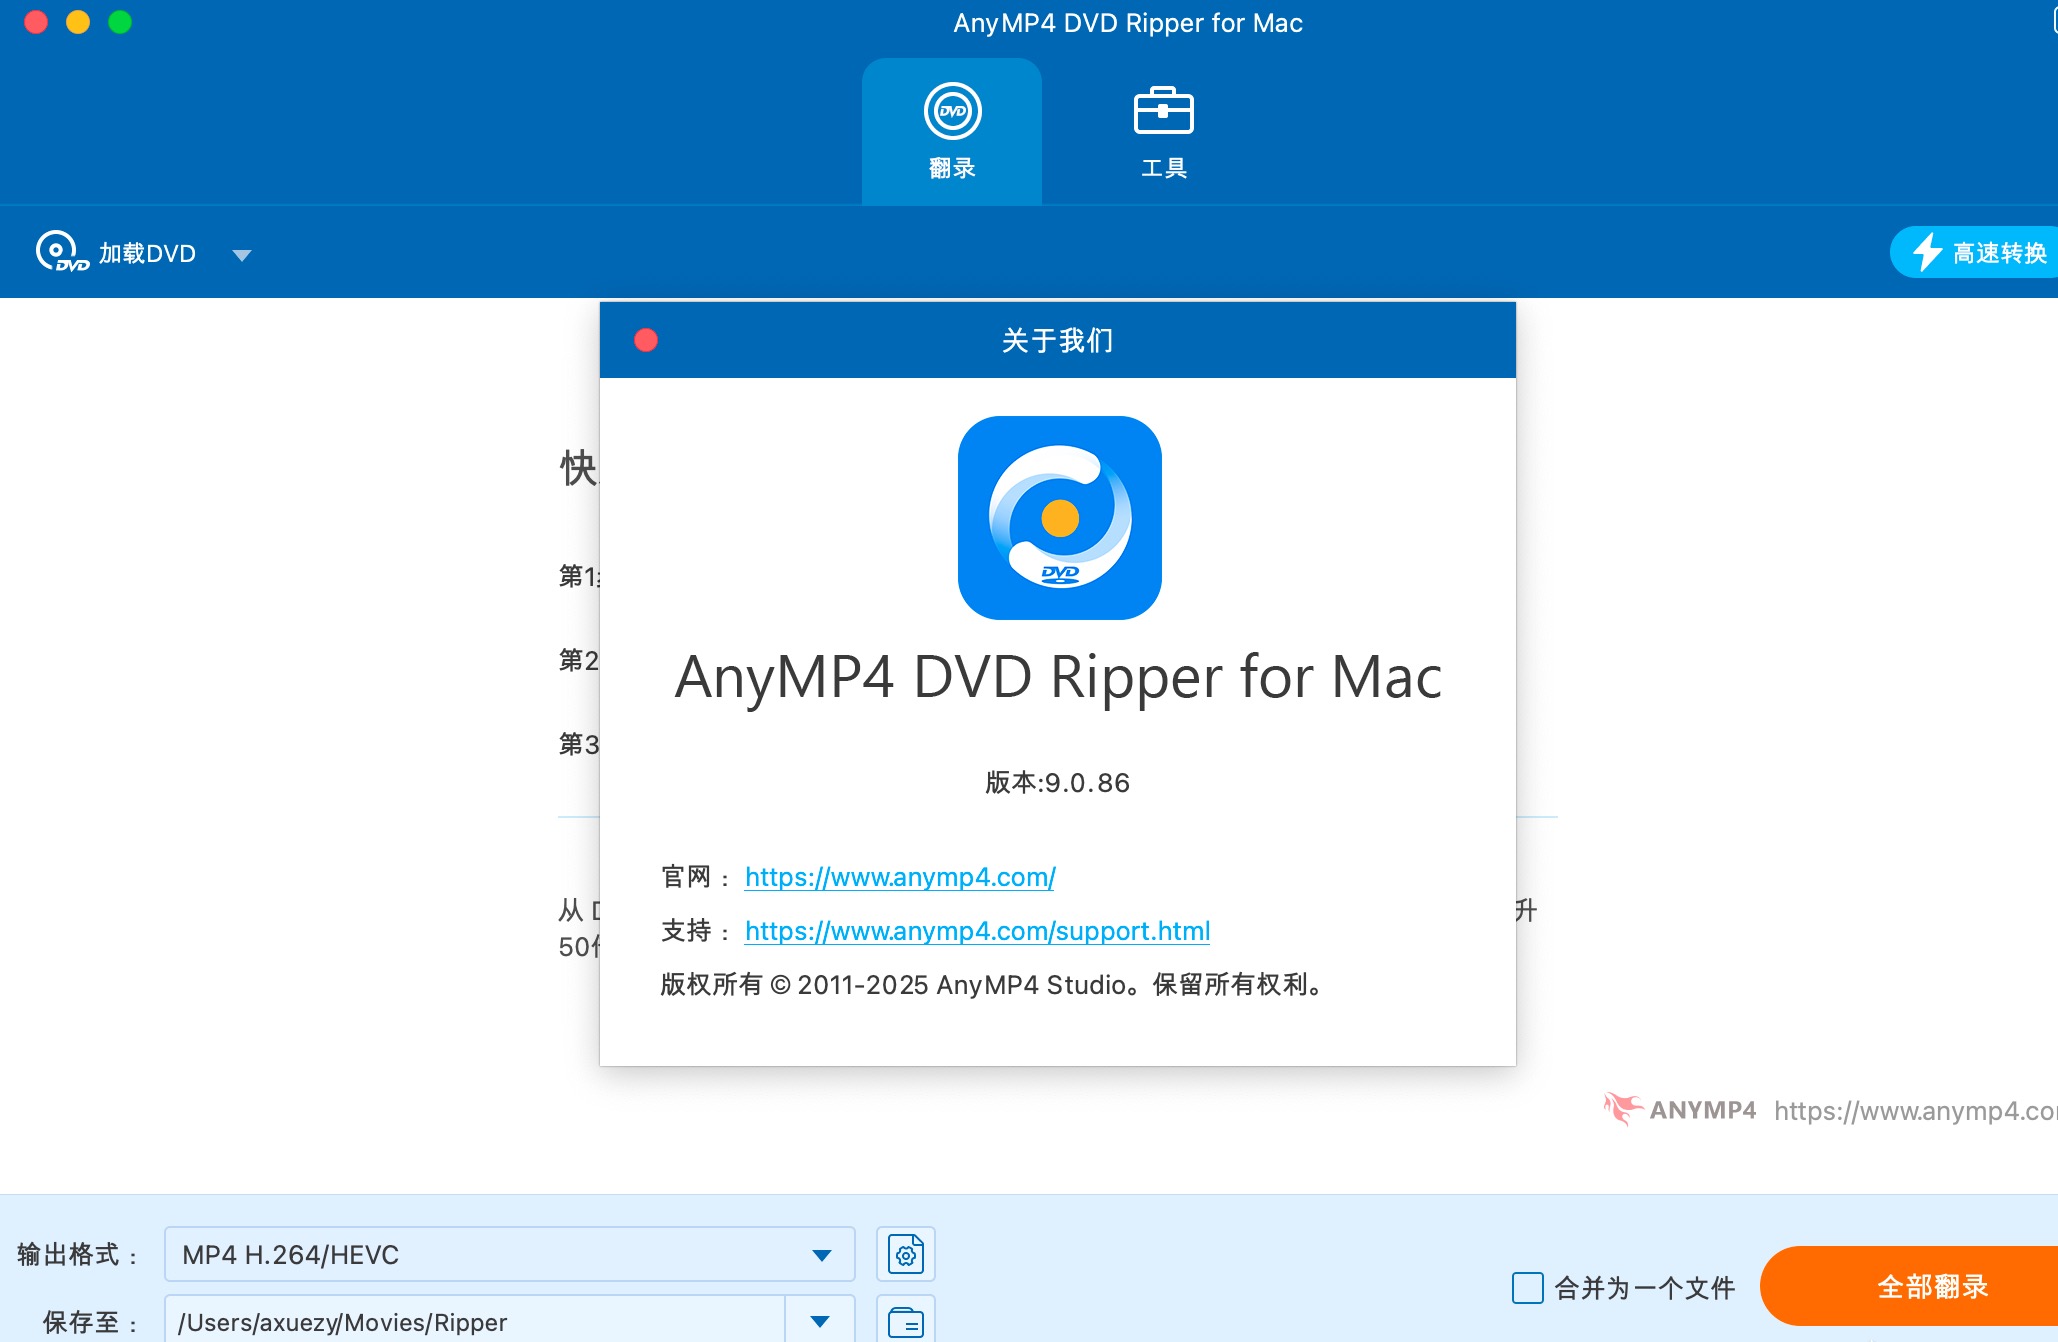
Task: Open the 工具 (Toolbox) tab
Action: 1163,131
